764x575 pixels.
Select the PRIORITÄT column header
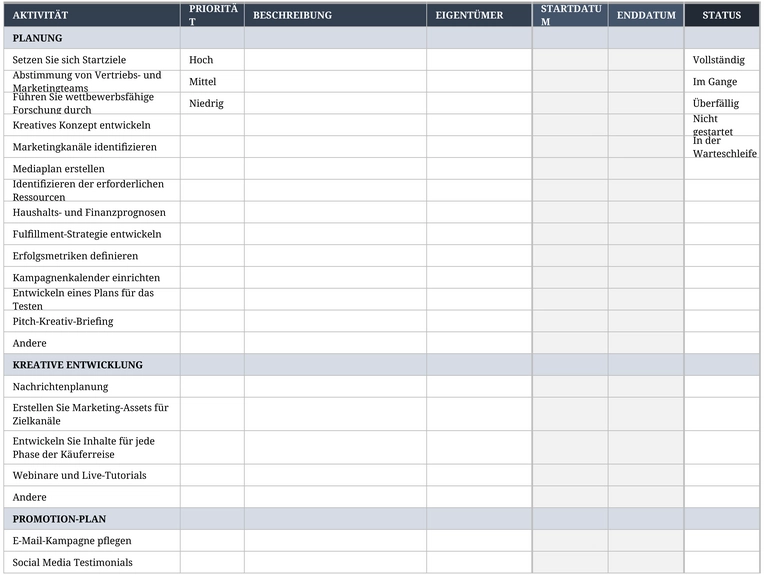212,15
